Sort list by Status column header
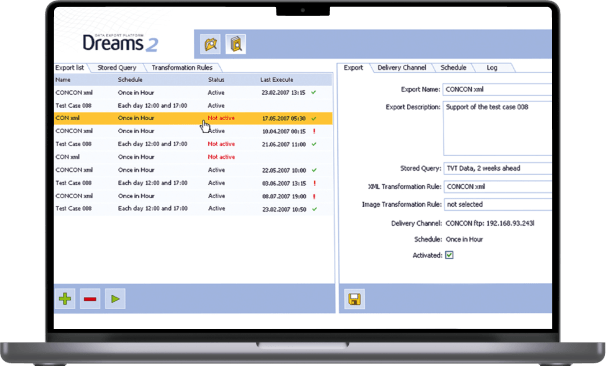606x366 pixels. point(216,80)
